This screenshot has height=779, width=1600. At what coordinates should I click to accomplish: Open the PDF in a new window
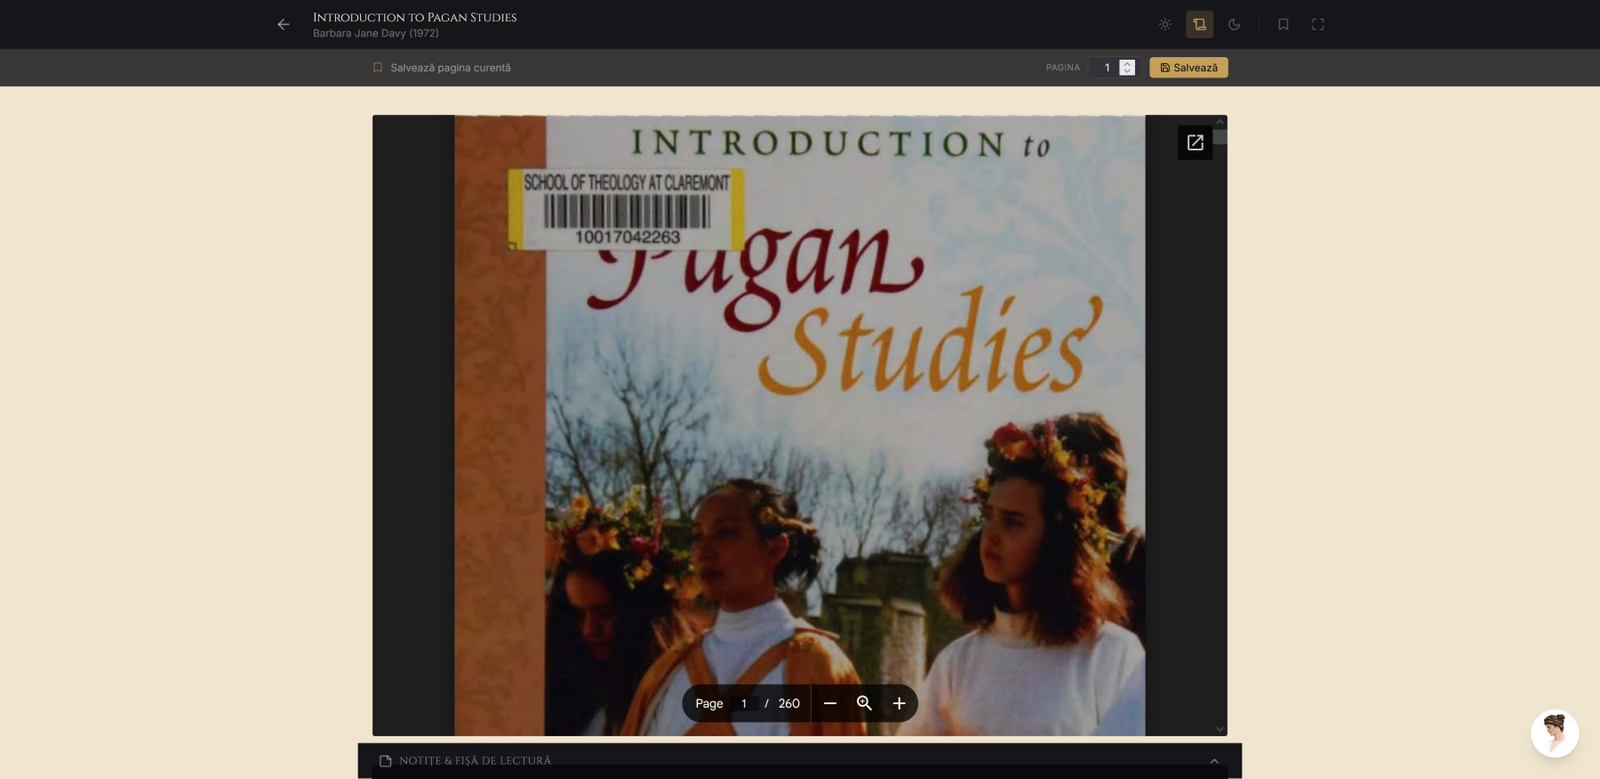pyautogui.click(x=1195, y=143)
